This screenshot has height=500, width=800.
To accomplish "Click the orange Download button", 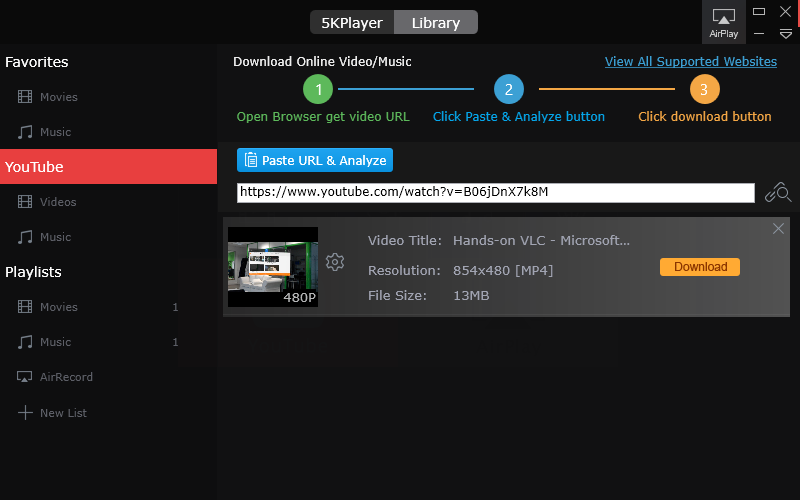I will pyautogui.click(x=700, y=267).
